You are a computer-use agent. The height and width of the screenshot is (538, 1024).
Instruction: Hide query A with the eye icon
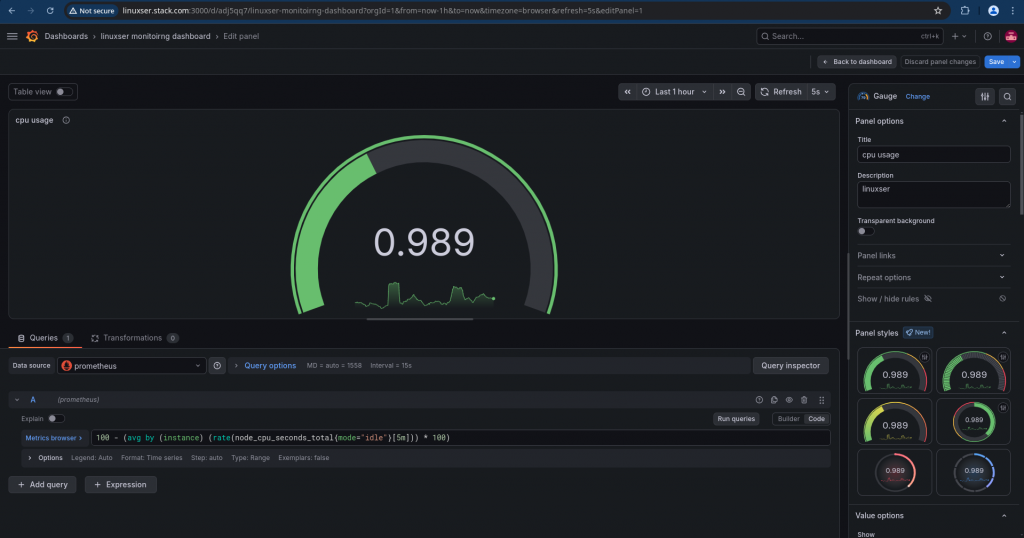coord(789,400)
